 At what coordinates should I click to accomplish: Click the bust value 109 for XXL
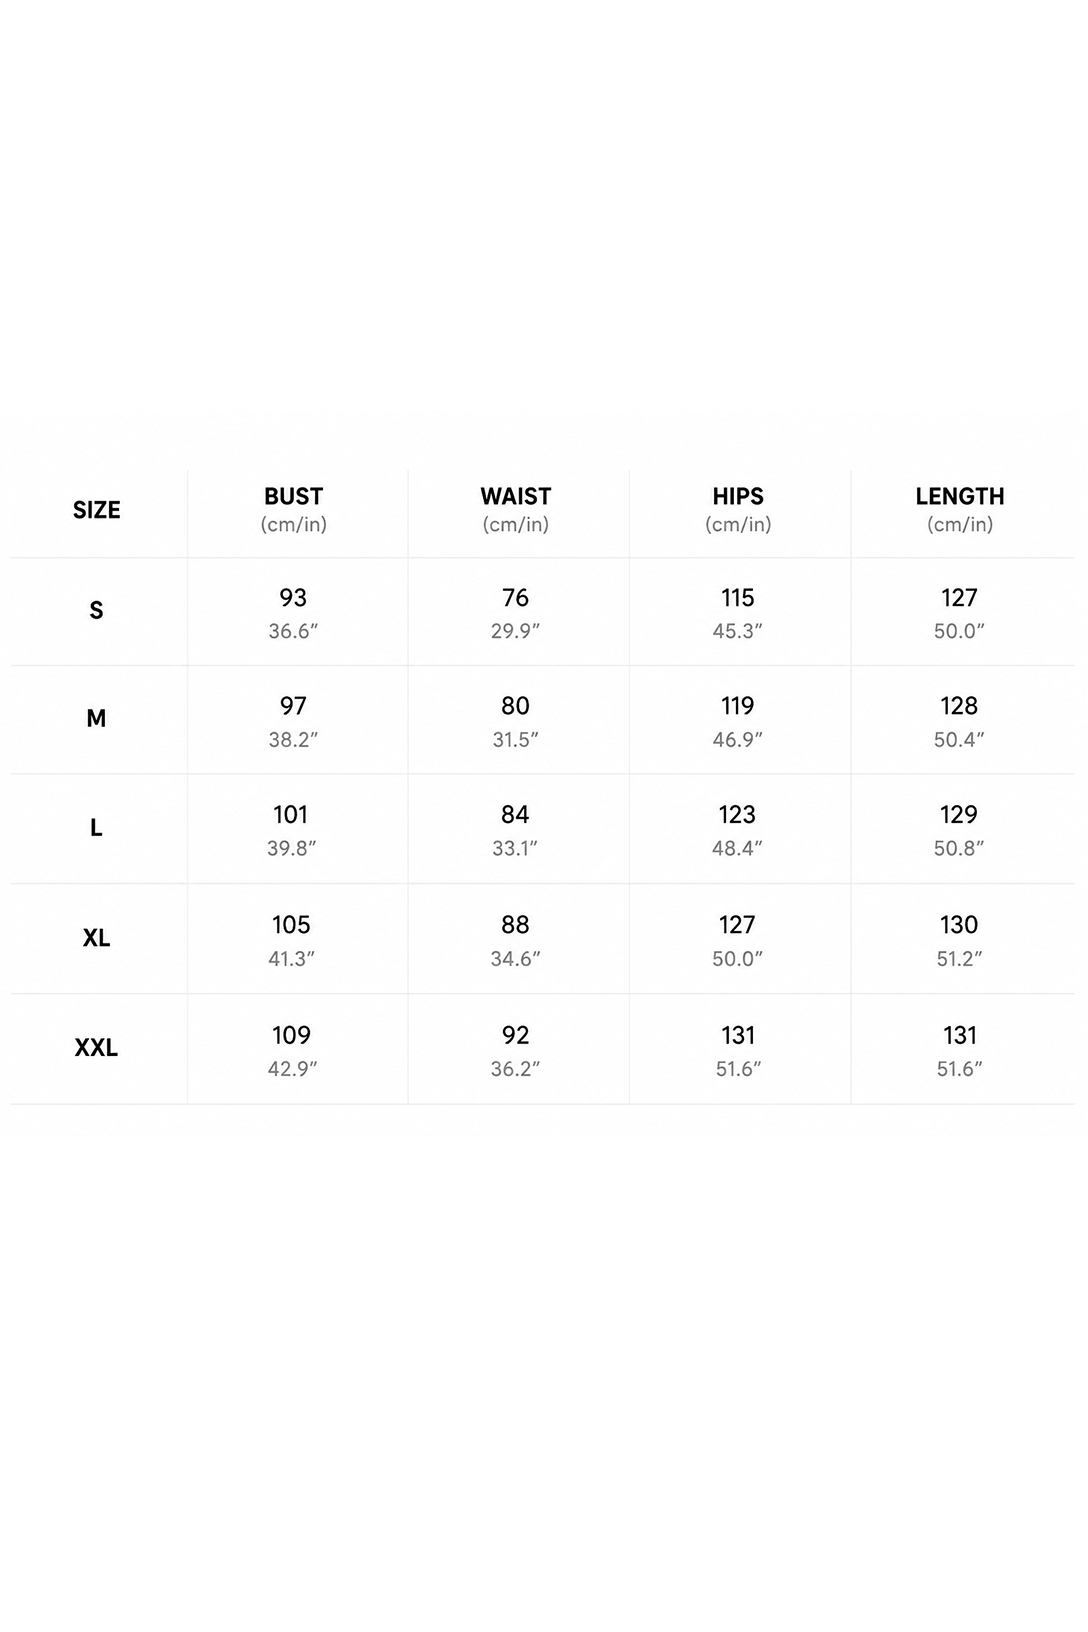click(292, 1035)
